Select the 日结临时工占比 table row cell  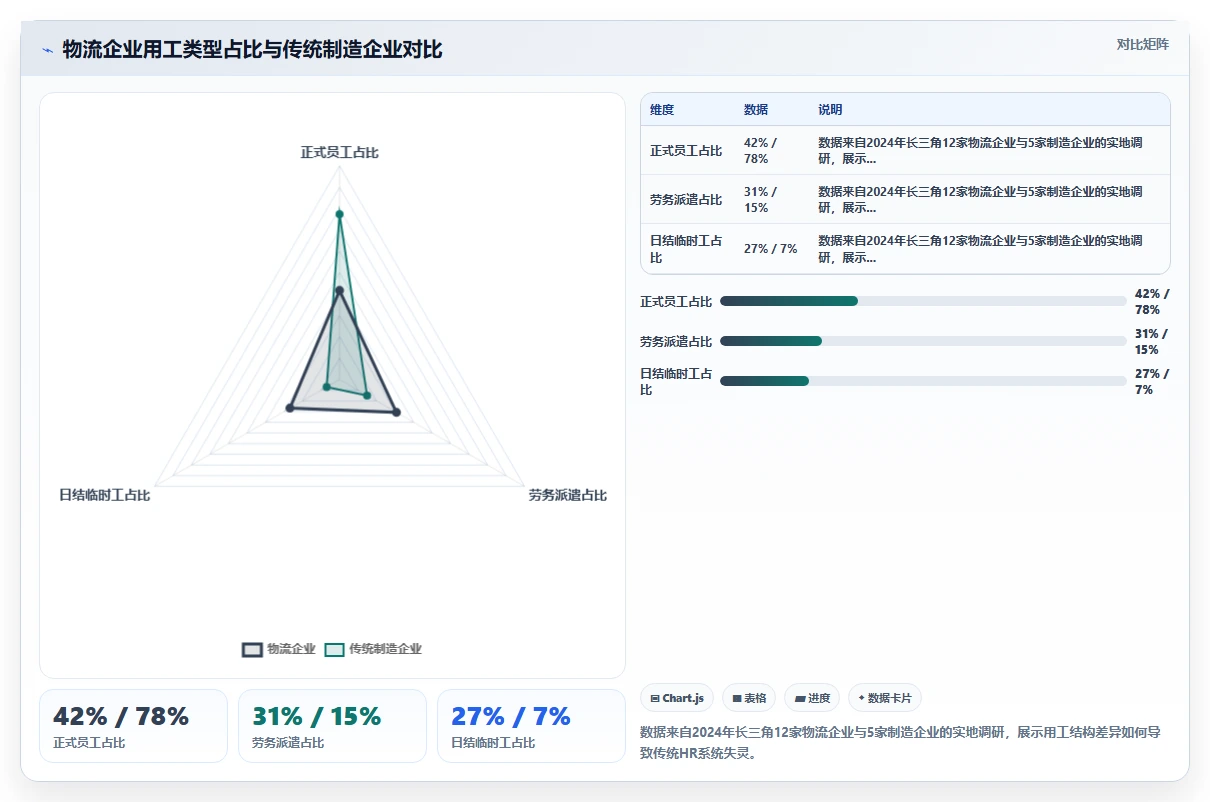686,249
